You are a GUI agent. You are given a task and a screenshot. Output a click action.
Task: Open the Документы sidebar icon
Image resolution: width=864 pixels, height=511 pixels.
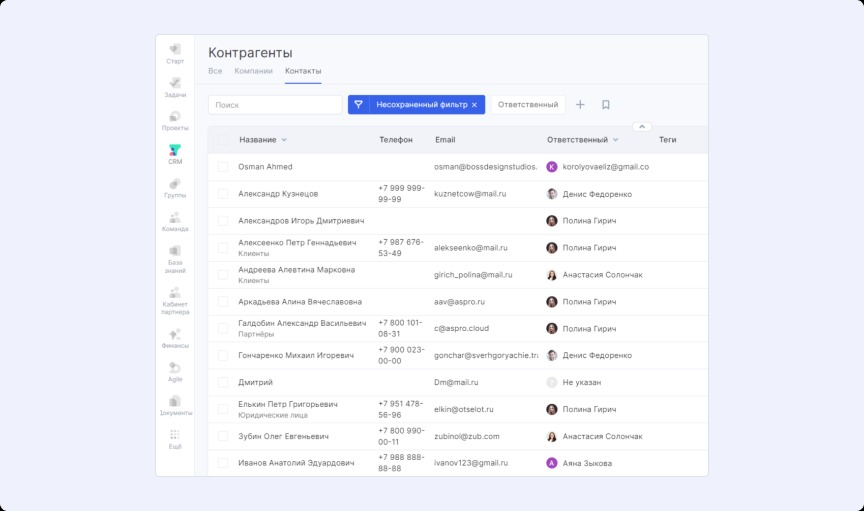click(x=175, y=402)
